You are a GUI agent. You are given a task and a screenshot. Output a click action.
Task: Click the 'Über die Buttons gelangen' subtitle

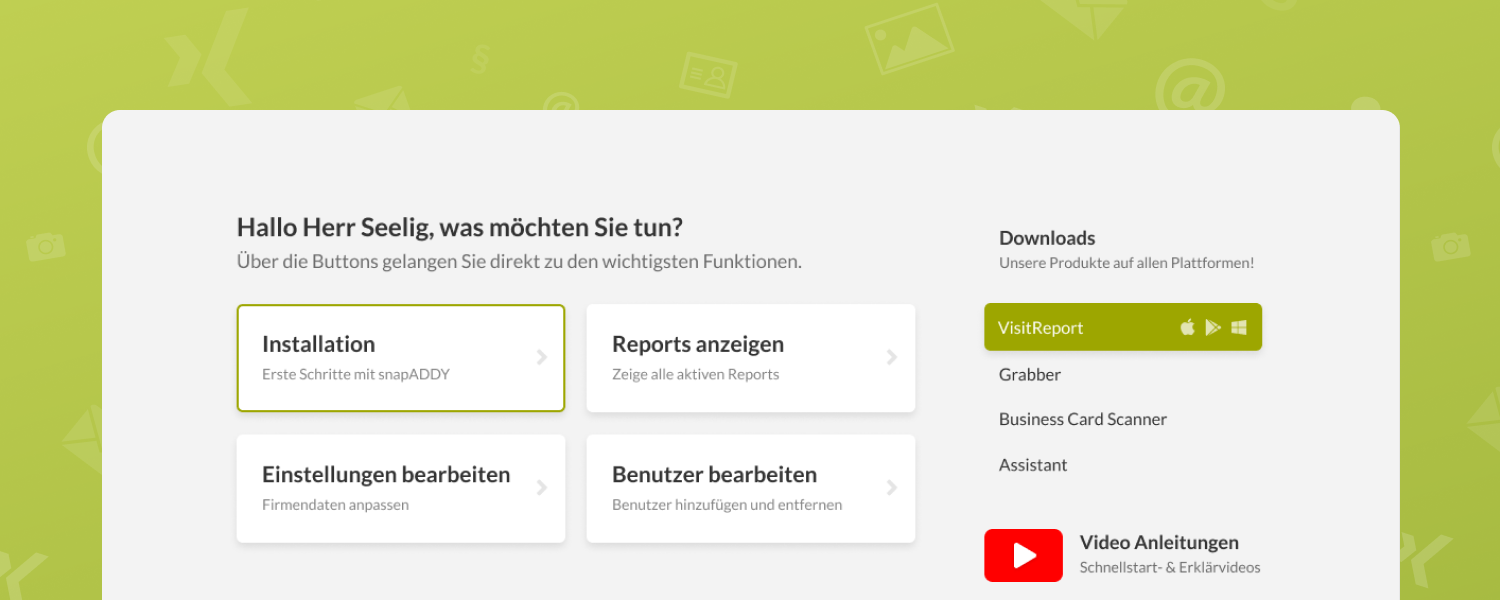[519, 262]
